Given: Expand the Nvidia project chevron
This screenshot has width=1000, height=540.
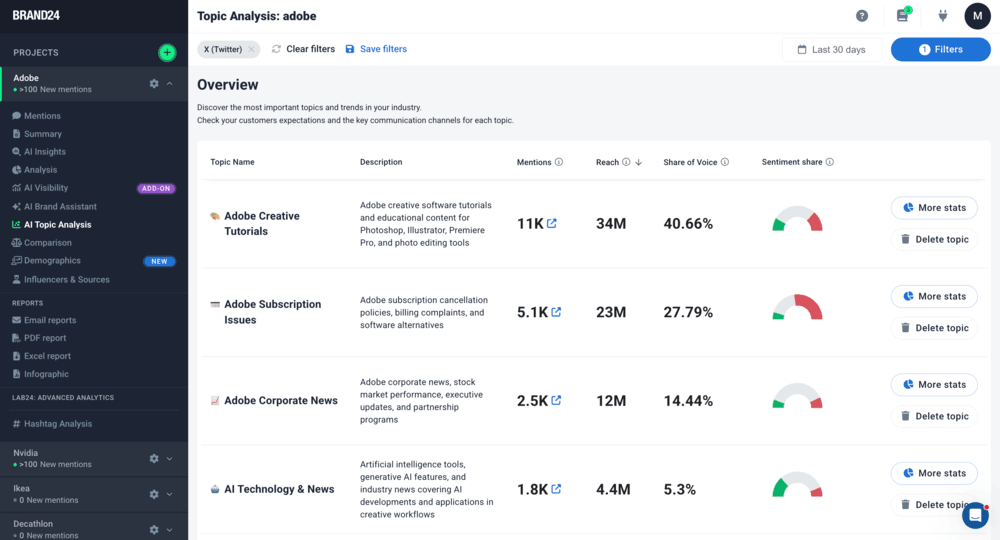Looking at the screenshot, I should point(170,459).
